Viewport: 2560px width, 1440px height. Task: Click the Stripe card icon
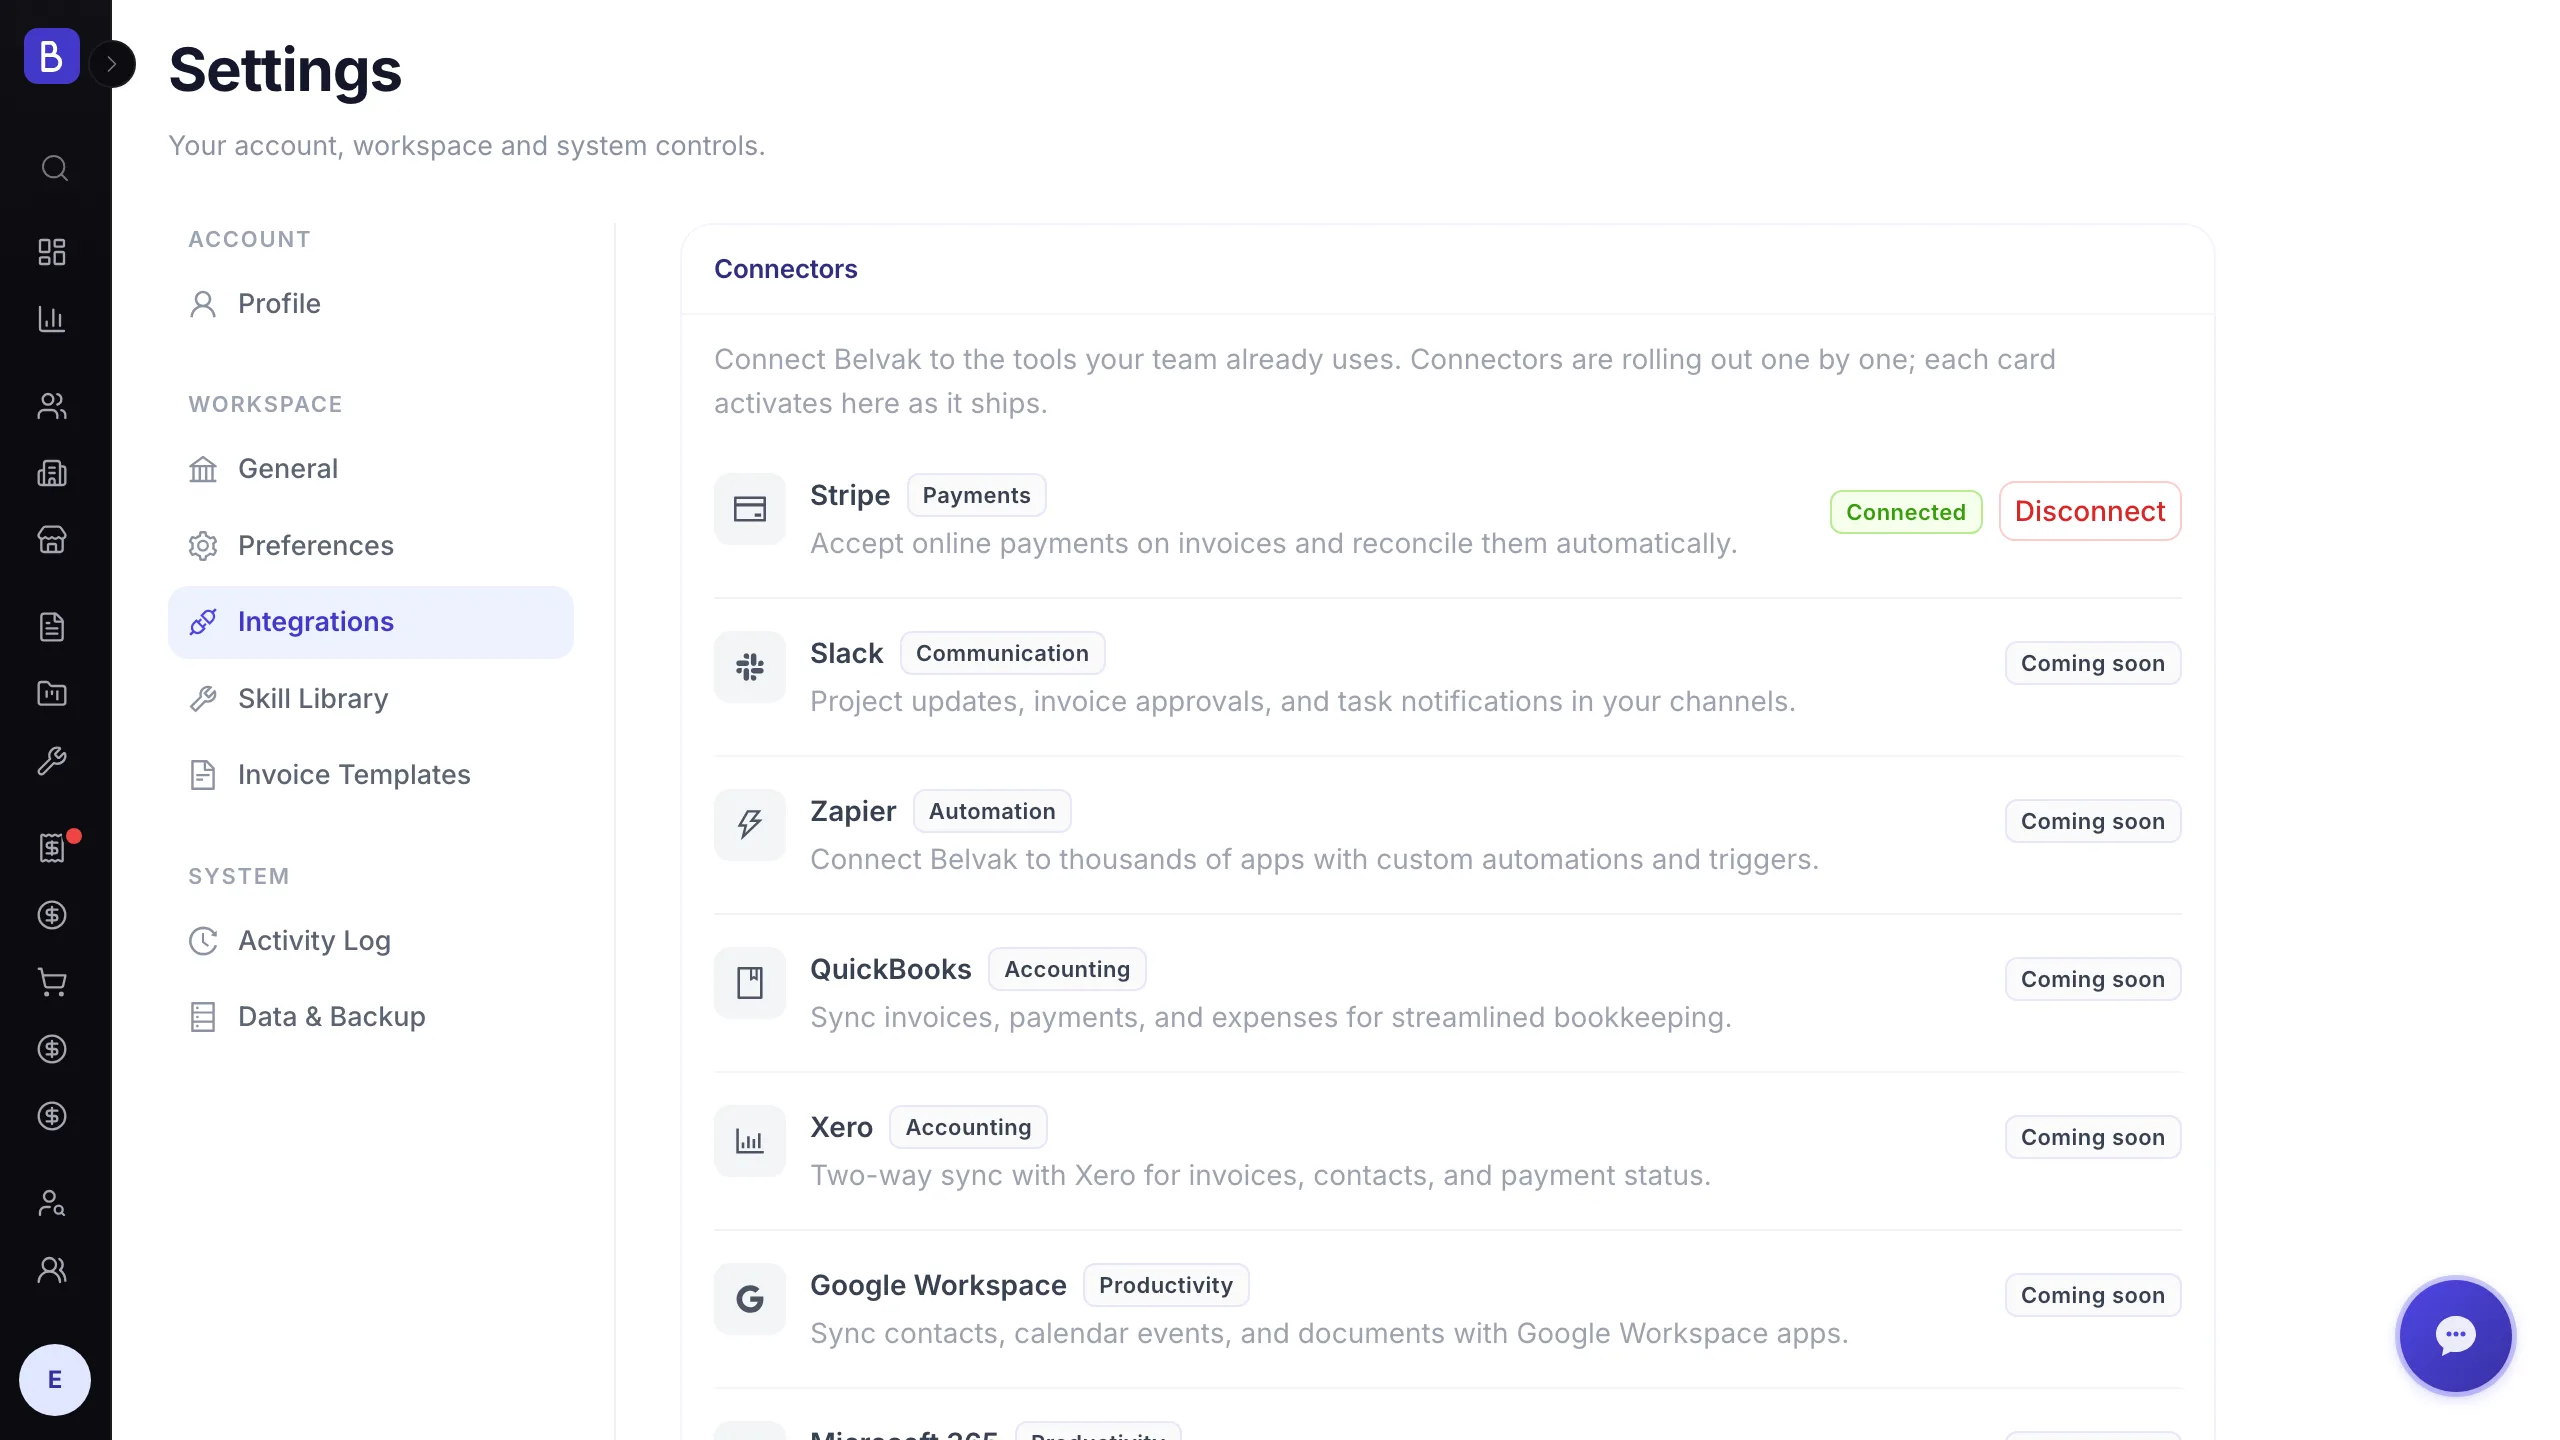(x=750, y=509)
